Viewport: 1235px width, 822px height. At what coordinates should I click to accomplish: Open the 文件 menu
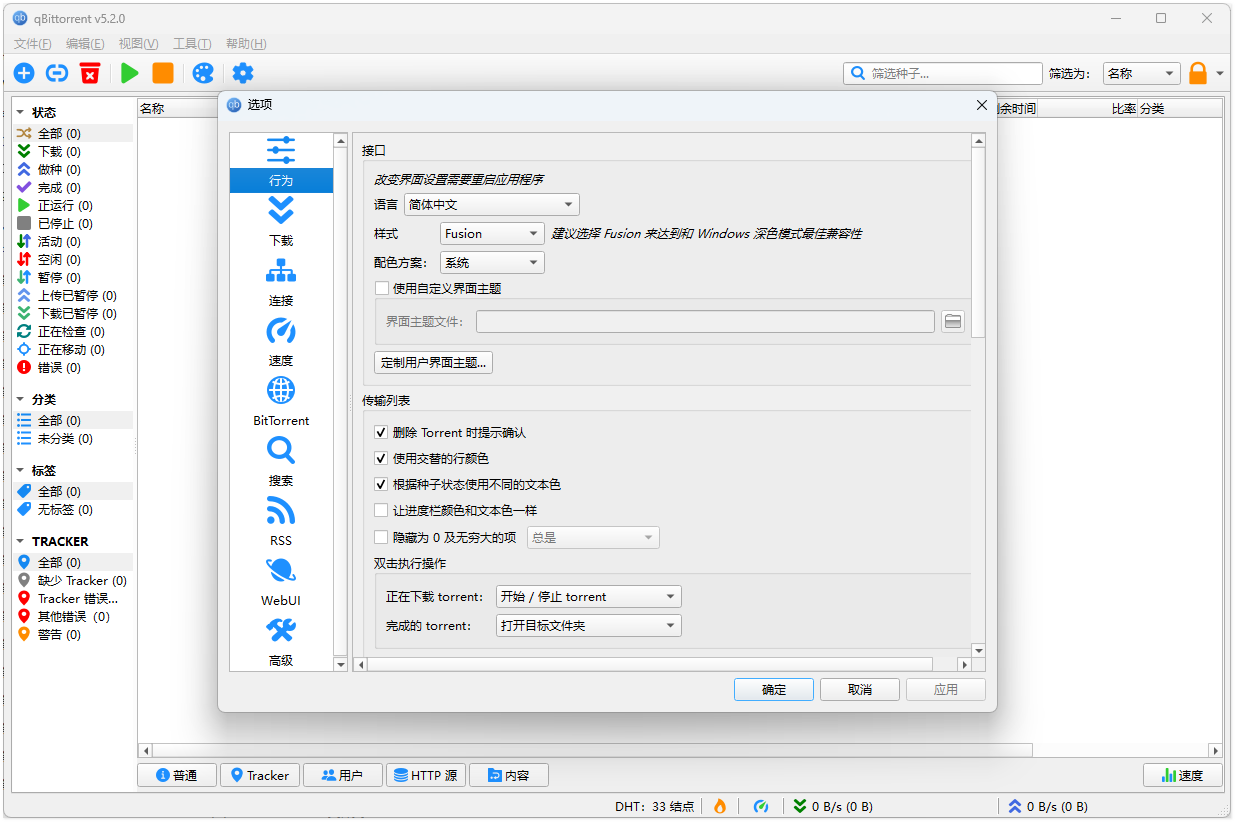[x=33, y=44]
